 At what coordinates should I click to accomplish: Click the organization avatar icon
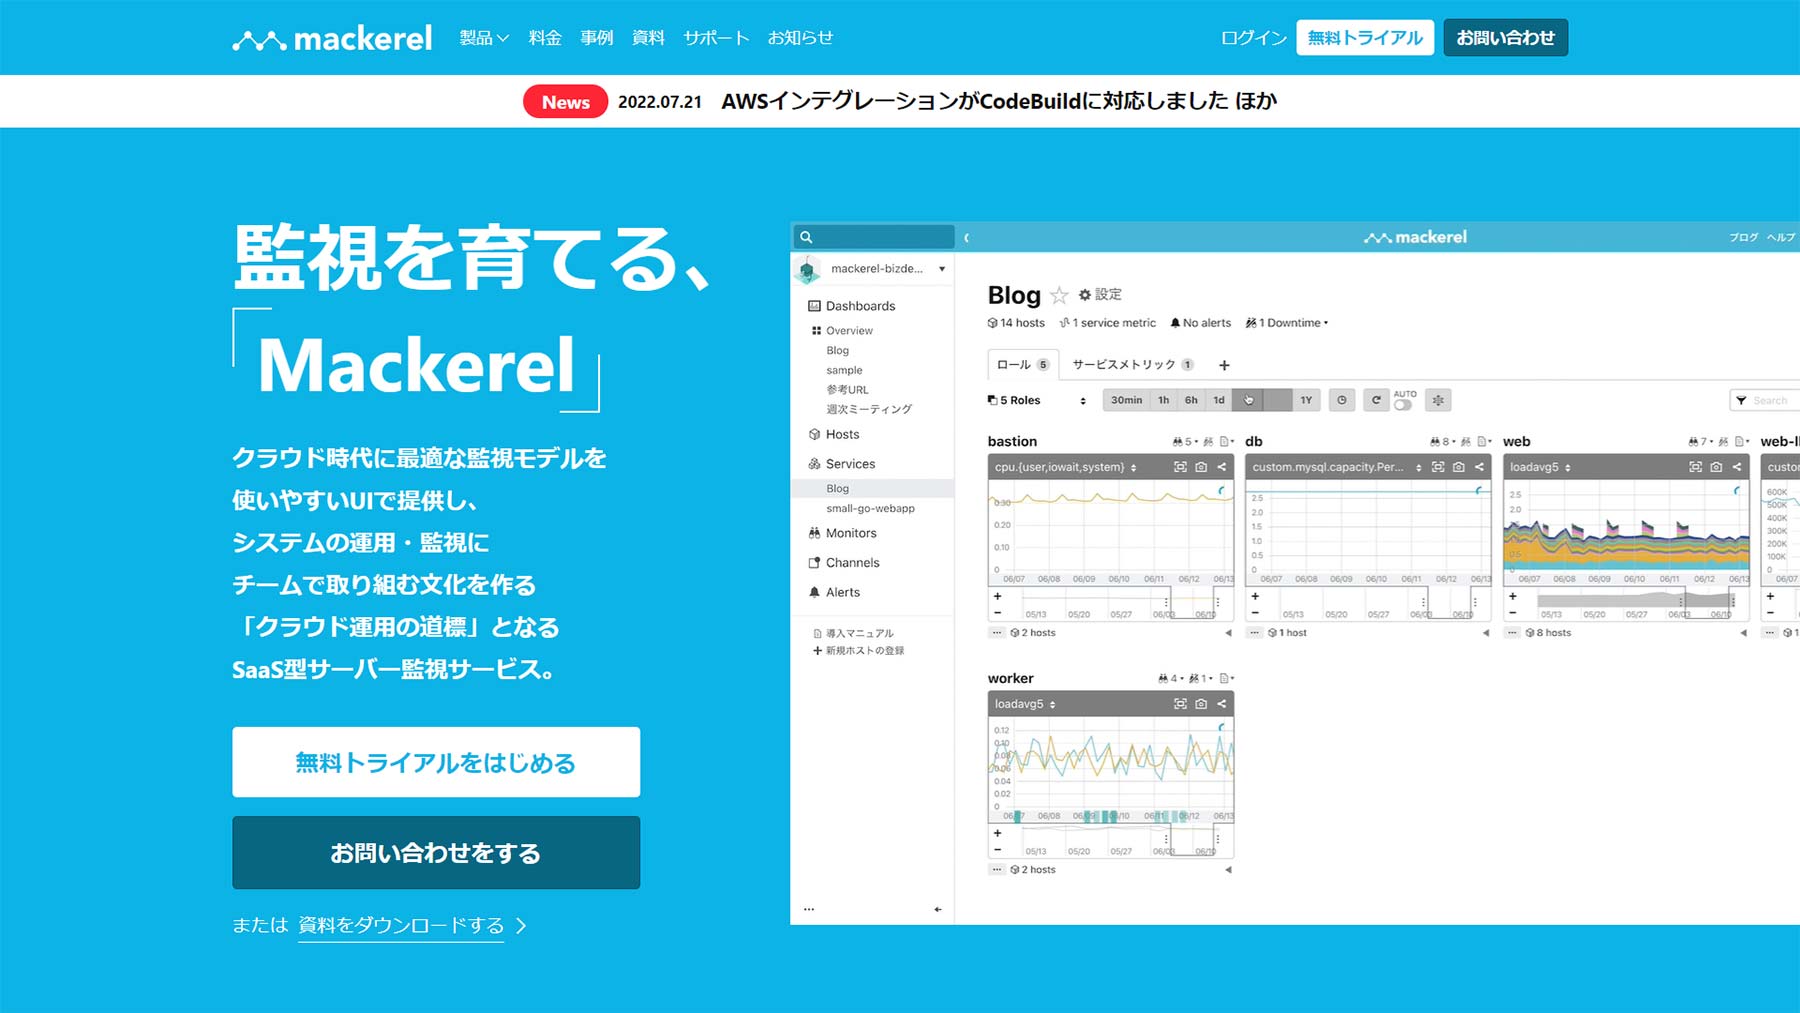808,269
